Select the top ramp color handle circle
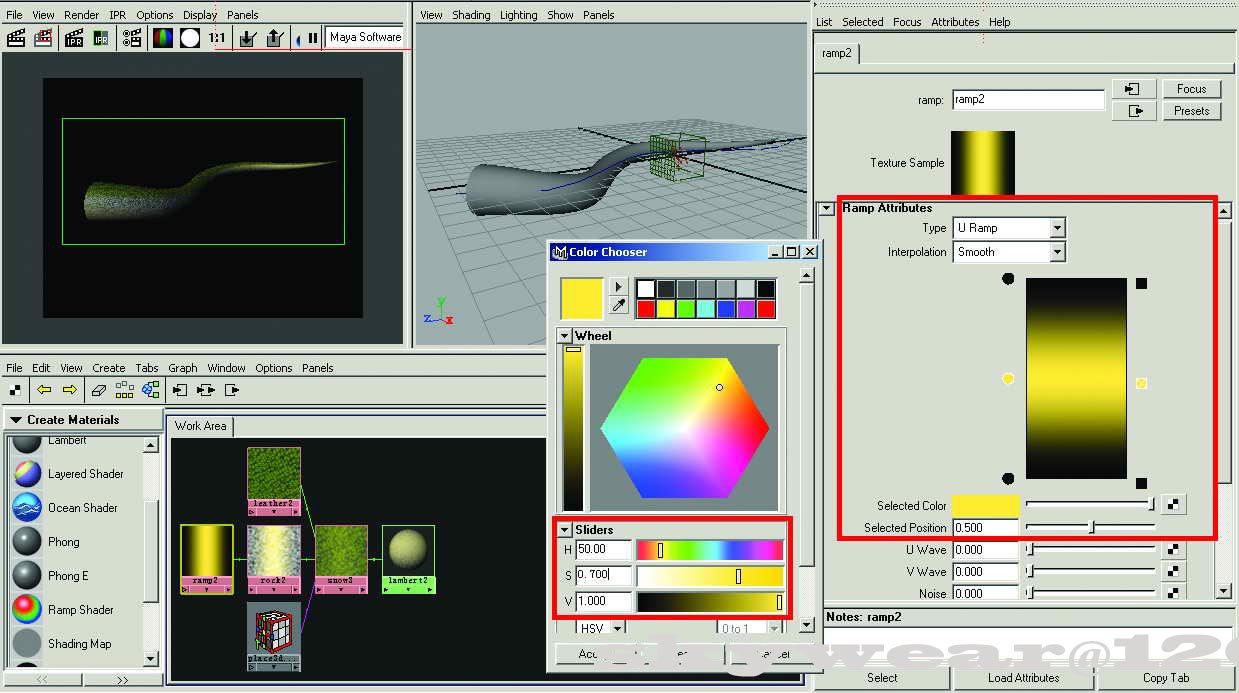The width and height of the screenshot is (1239, 693). [1008, 280]
